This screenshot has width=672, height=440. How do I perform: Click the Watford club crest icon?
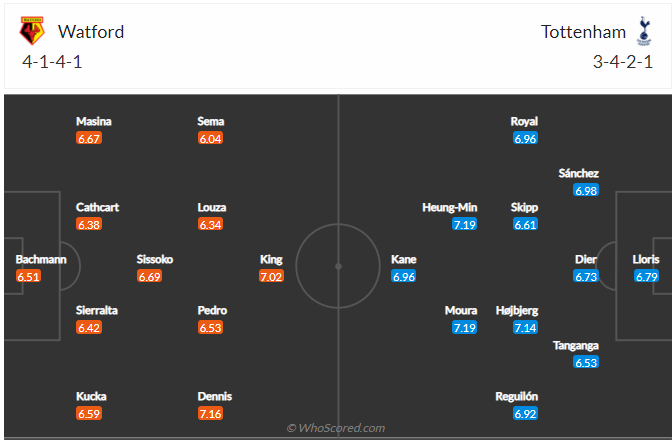(x=33, y=31)
